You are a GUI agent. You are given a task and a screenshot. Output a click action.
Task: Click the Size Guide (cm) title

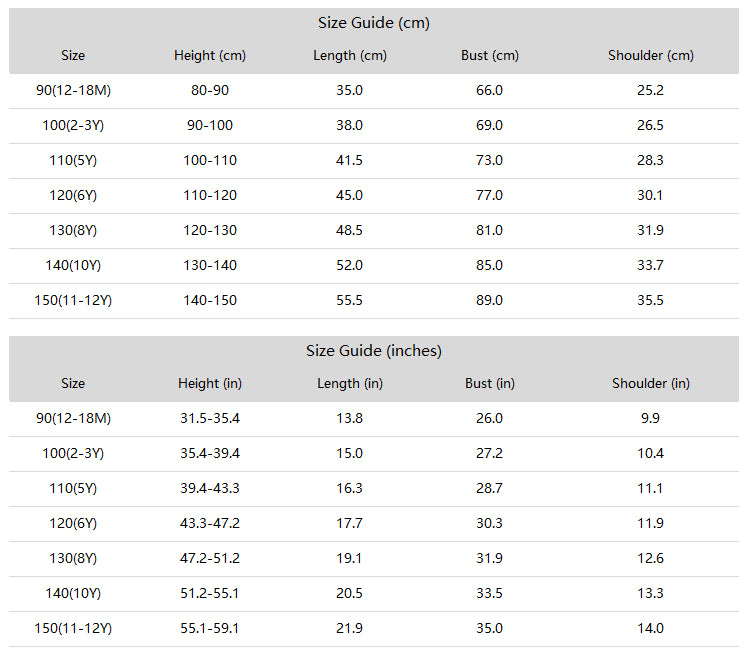374,23
